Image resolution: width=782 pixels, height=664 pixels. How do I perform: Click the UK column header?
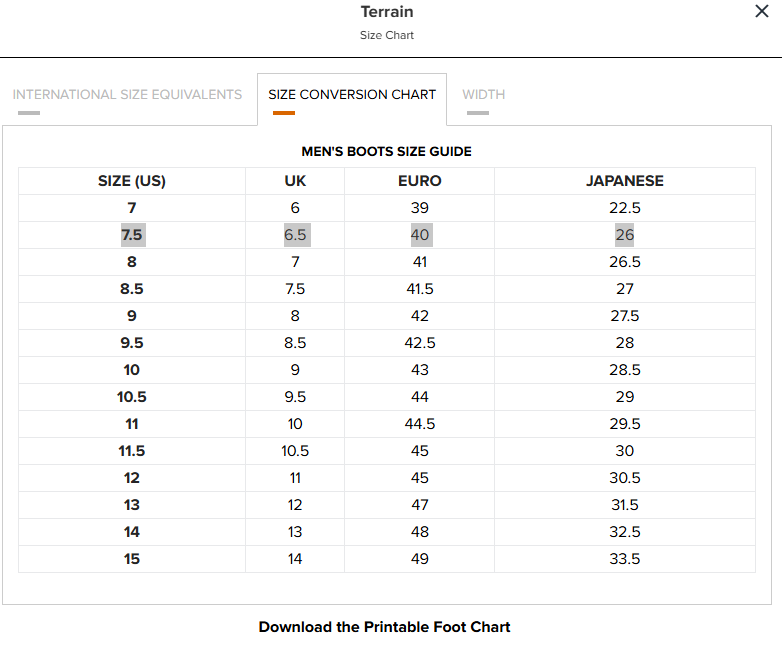click(295, 181)
